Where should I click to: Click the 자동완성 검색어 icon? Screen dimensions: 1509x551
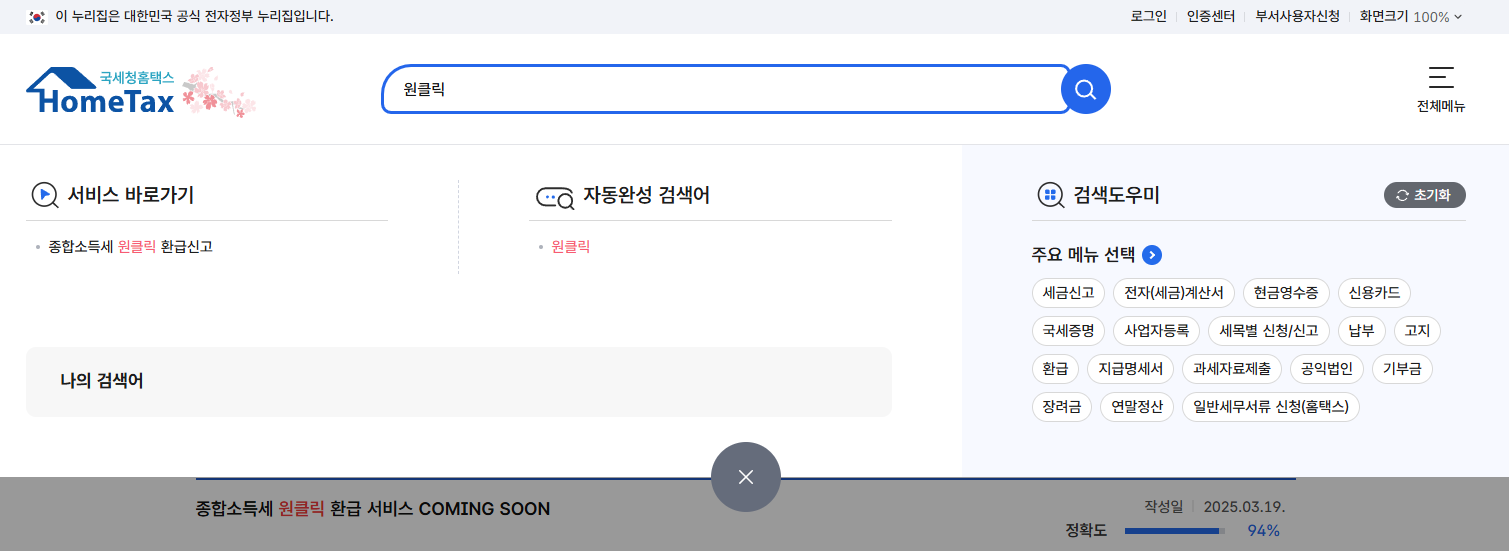pyautogui.click(x=555, y=197)
